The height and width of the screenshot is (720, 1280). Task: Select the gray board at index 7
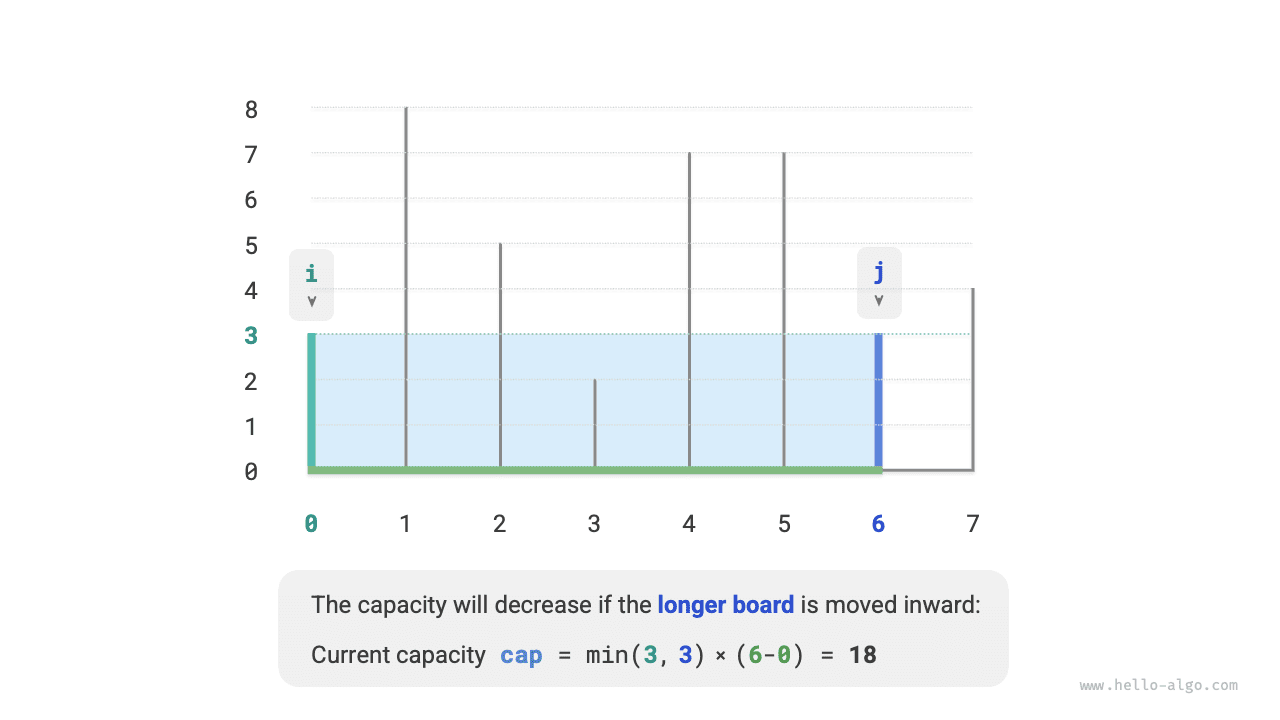(x=972, y=378)
